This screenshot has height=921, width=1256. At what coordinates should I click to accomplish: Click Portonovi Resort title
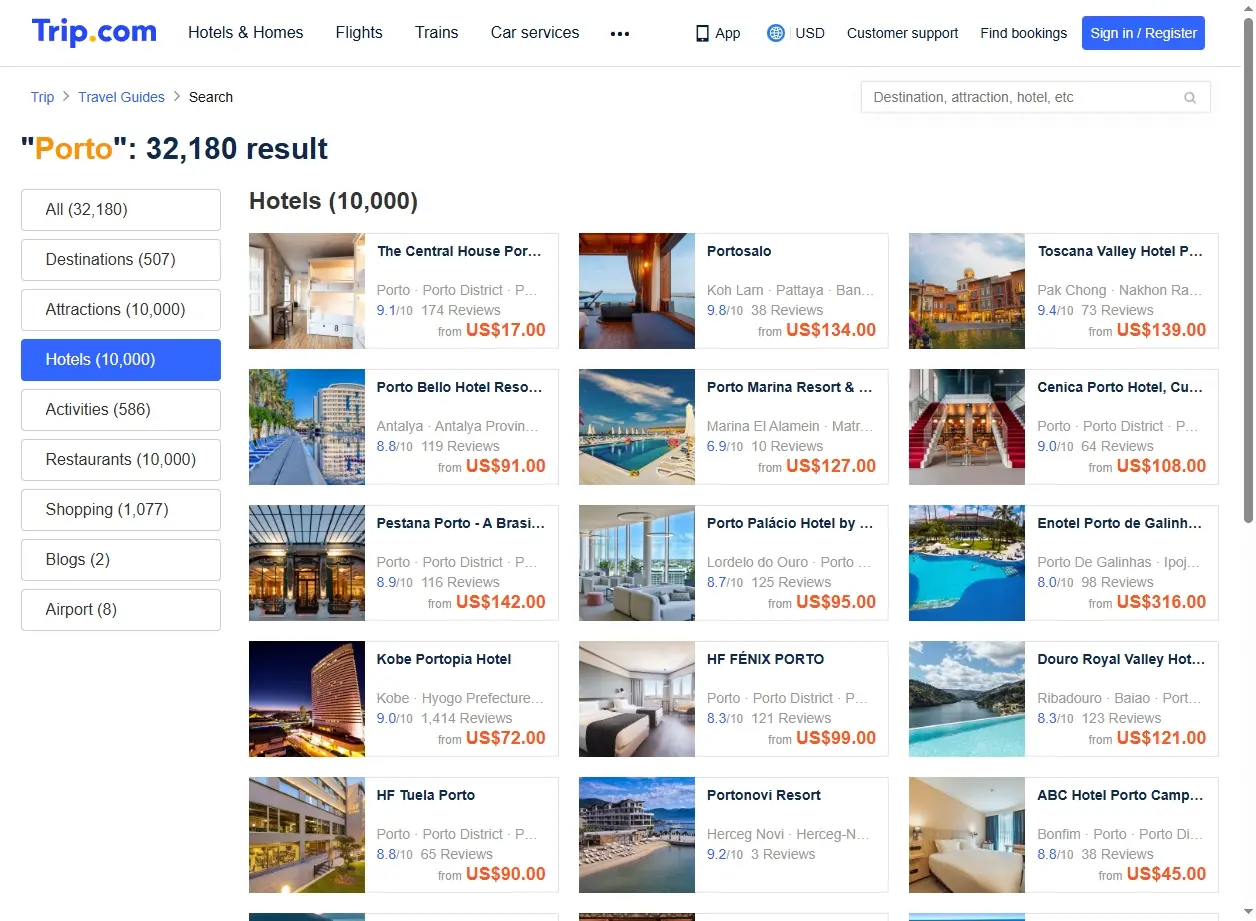[764, 795]
